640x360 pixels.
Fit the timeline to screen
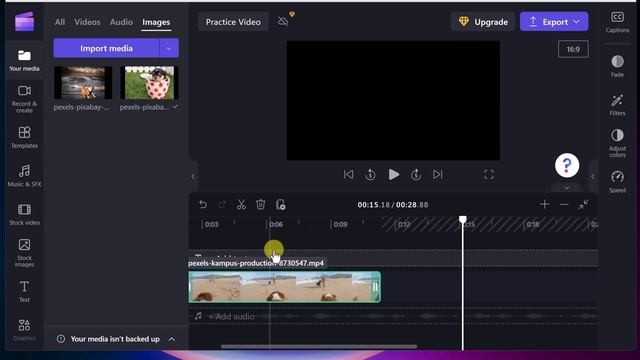[583, 204]
